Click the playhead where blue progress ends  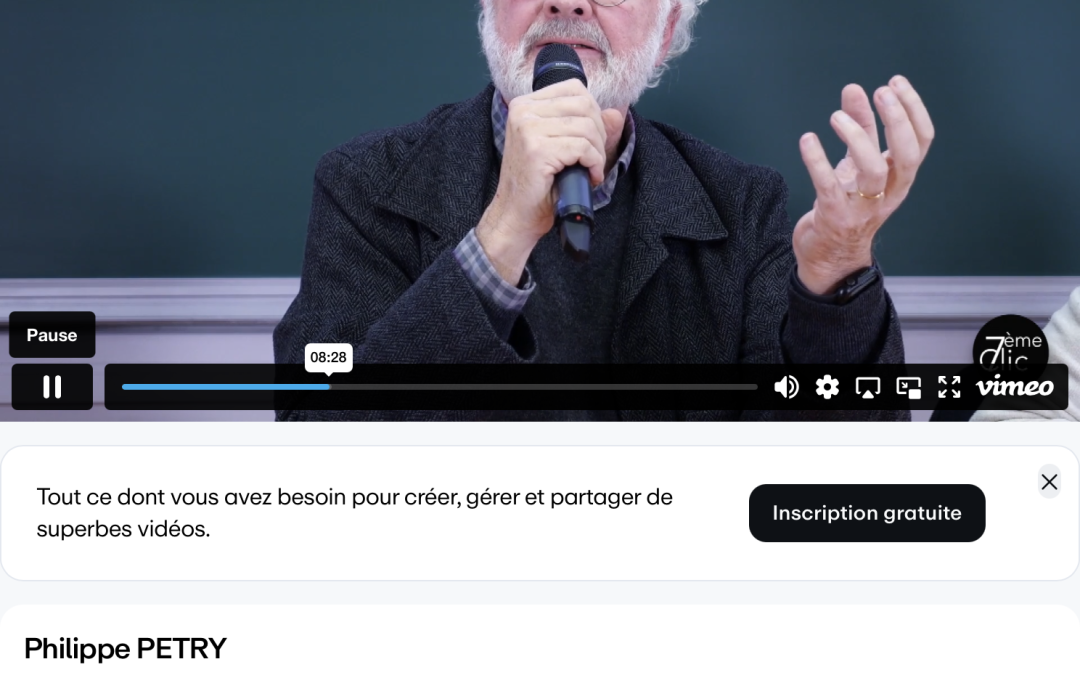point(329,387)
